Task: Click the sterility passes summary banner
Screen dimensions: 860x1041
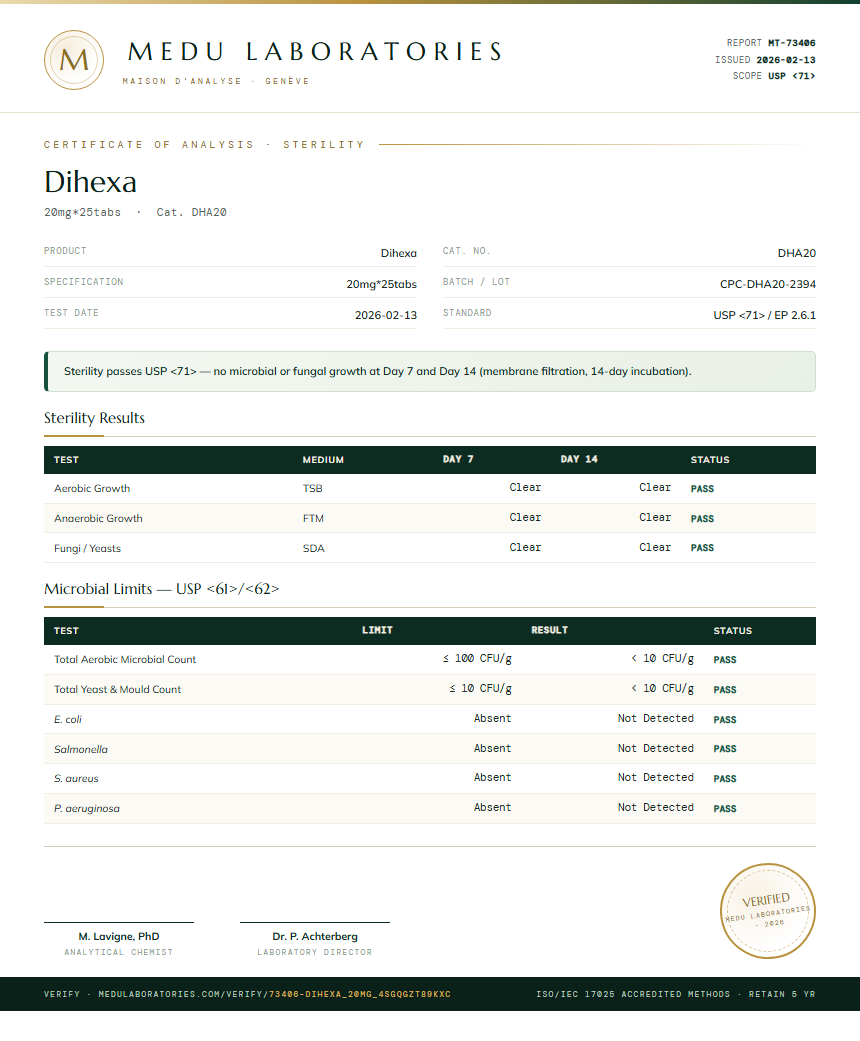Action: coord(430,371)
